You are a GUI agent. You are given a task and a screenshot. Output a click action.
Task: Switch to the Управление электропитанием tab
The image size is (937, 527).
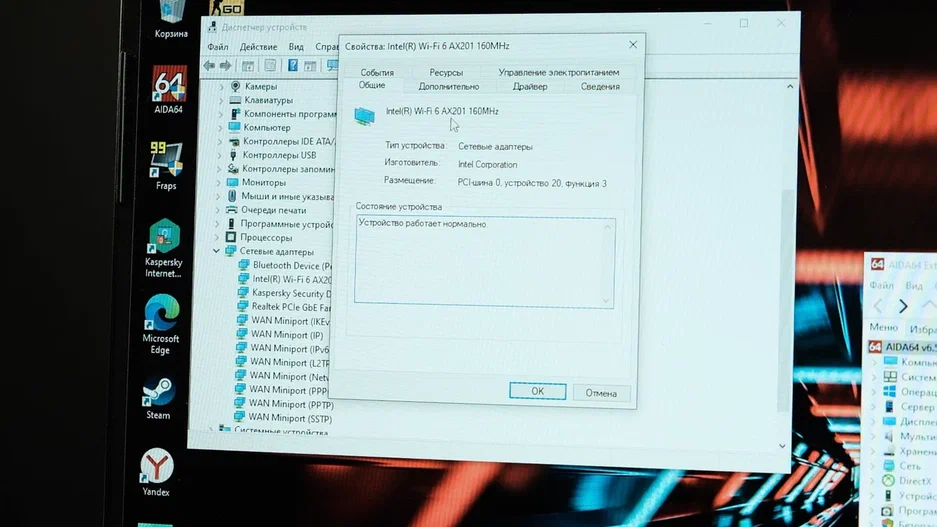click(559, 72)
